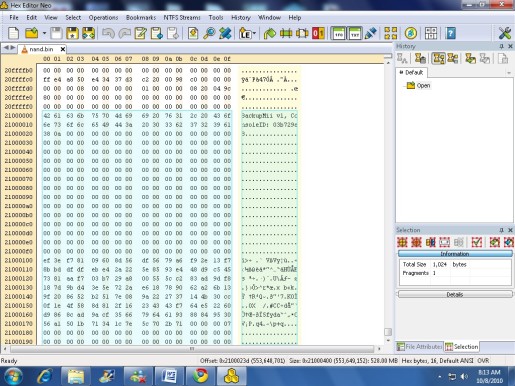Image resolution: width=515 pixels, height=386 pixels.
Task: Click hex row address 21000000
Action: pos(19,116)
